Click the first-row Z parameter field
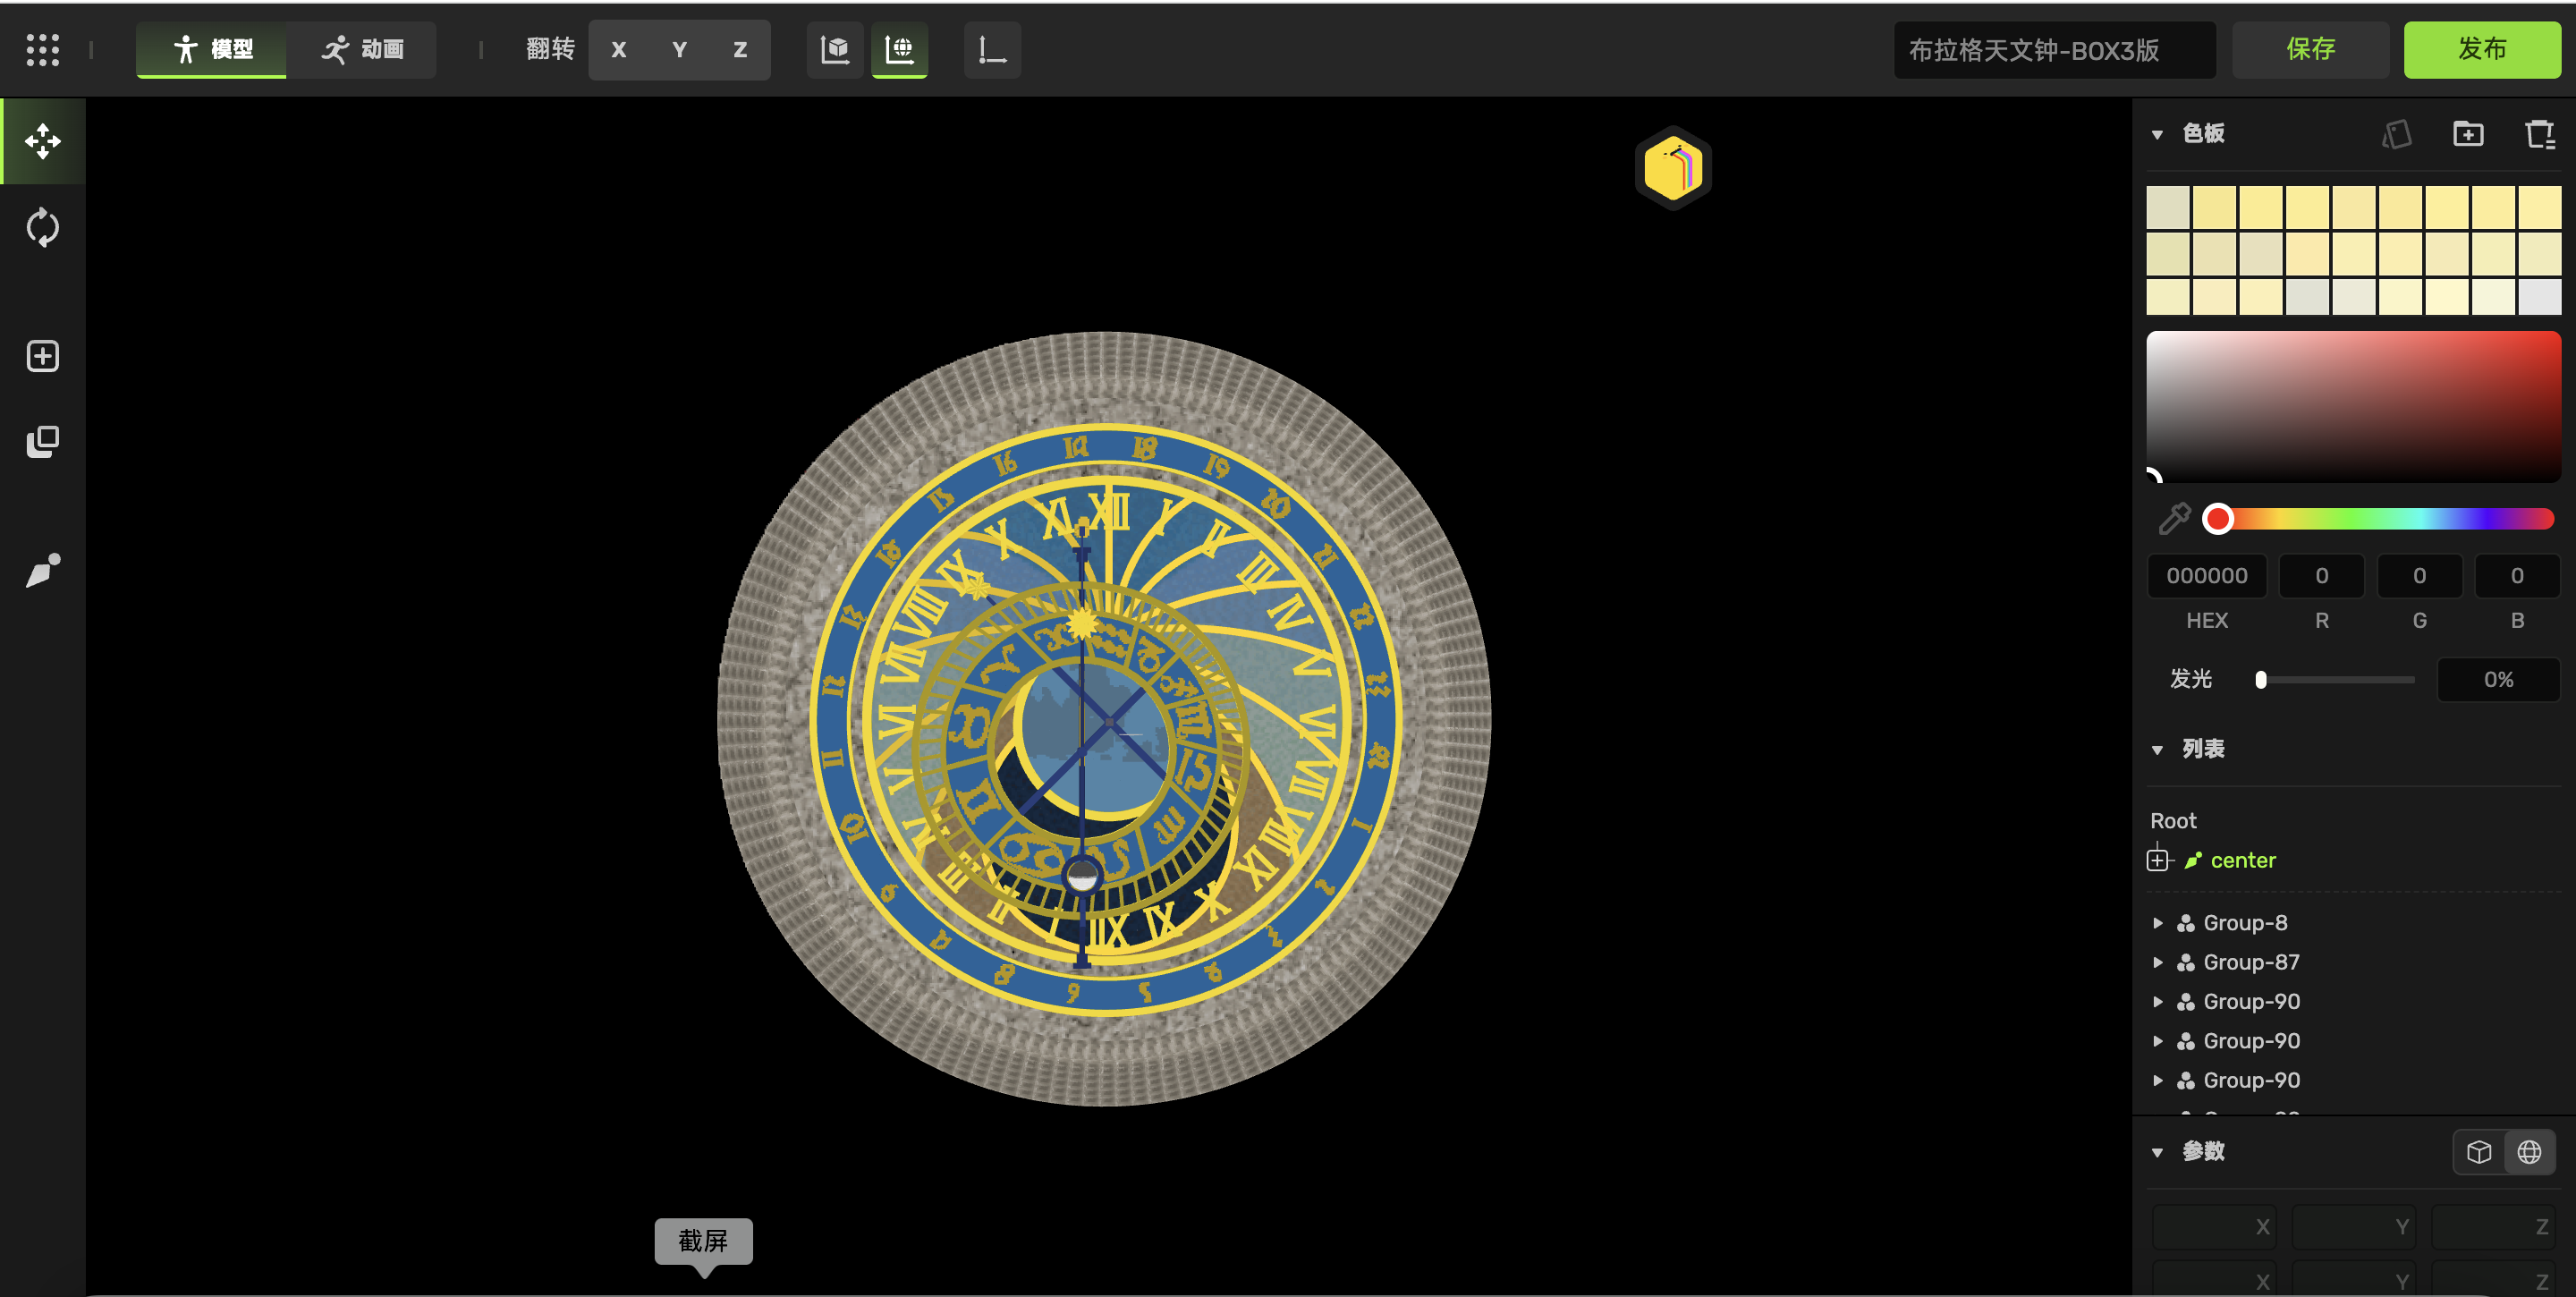Screen dimensions: 2576x1297 [x=2493, y=1227]
